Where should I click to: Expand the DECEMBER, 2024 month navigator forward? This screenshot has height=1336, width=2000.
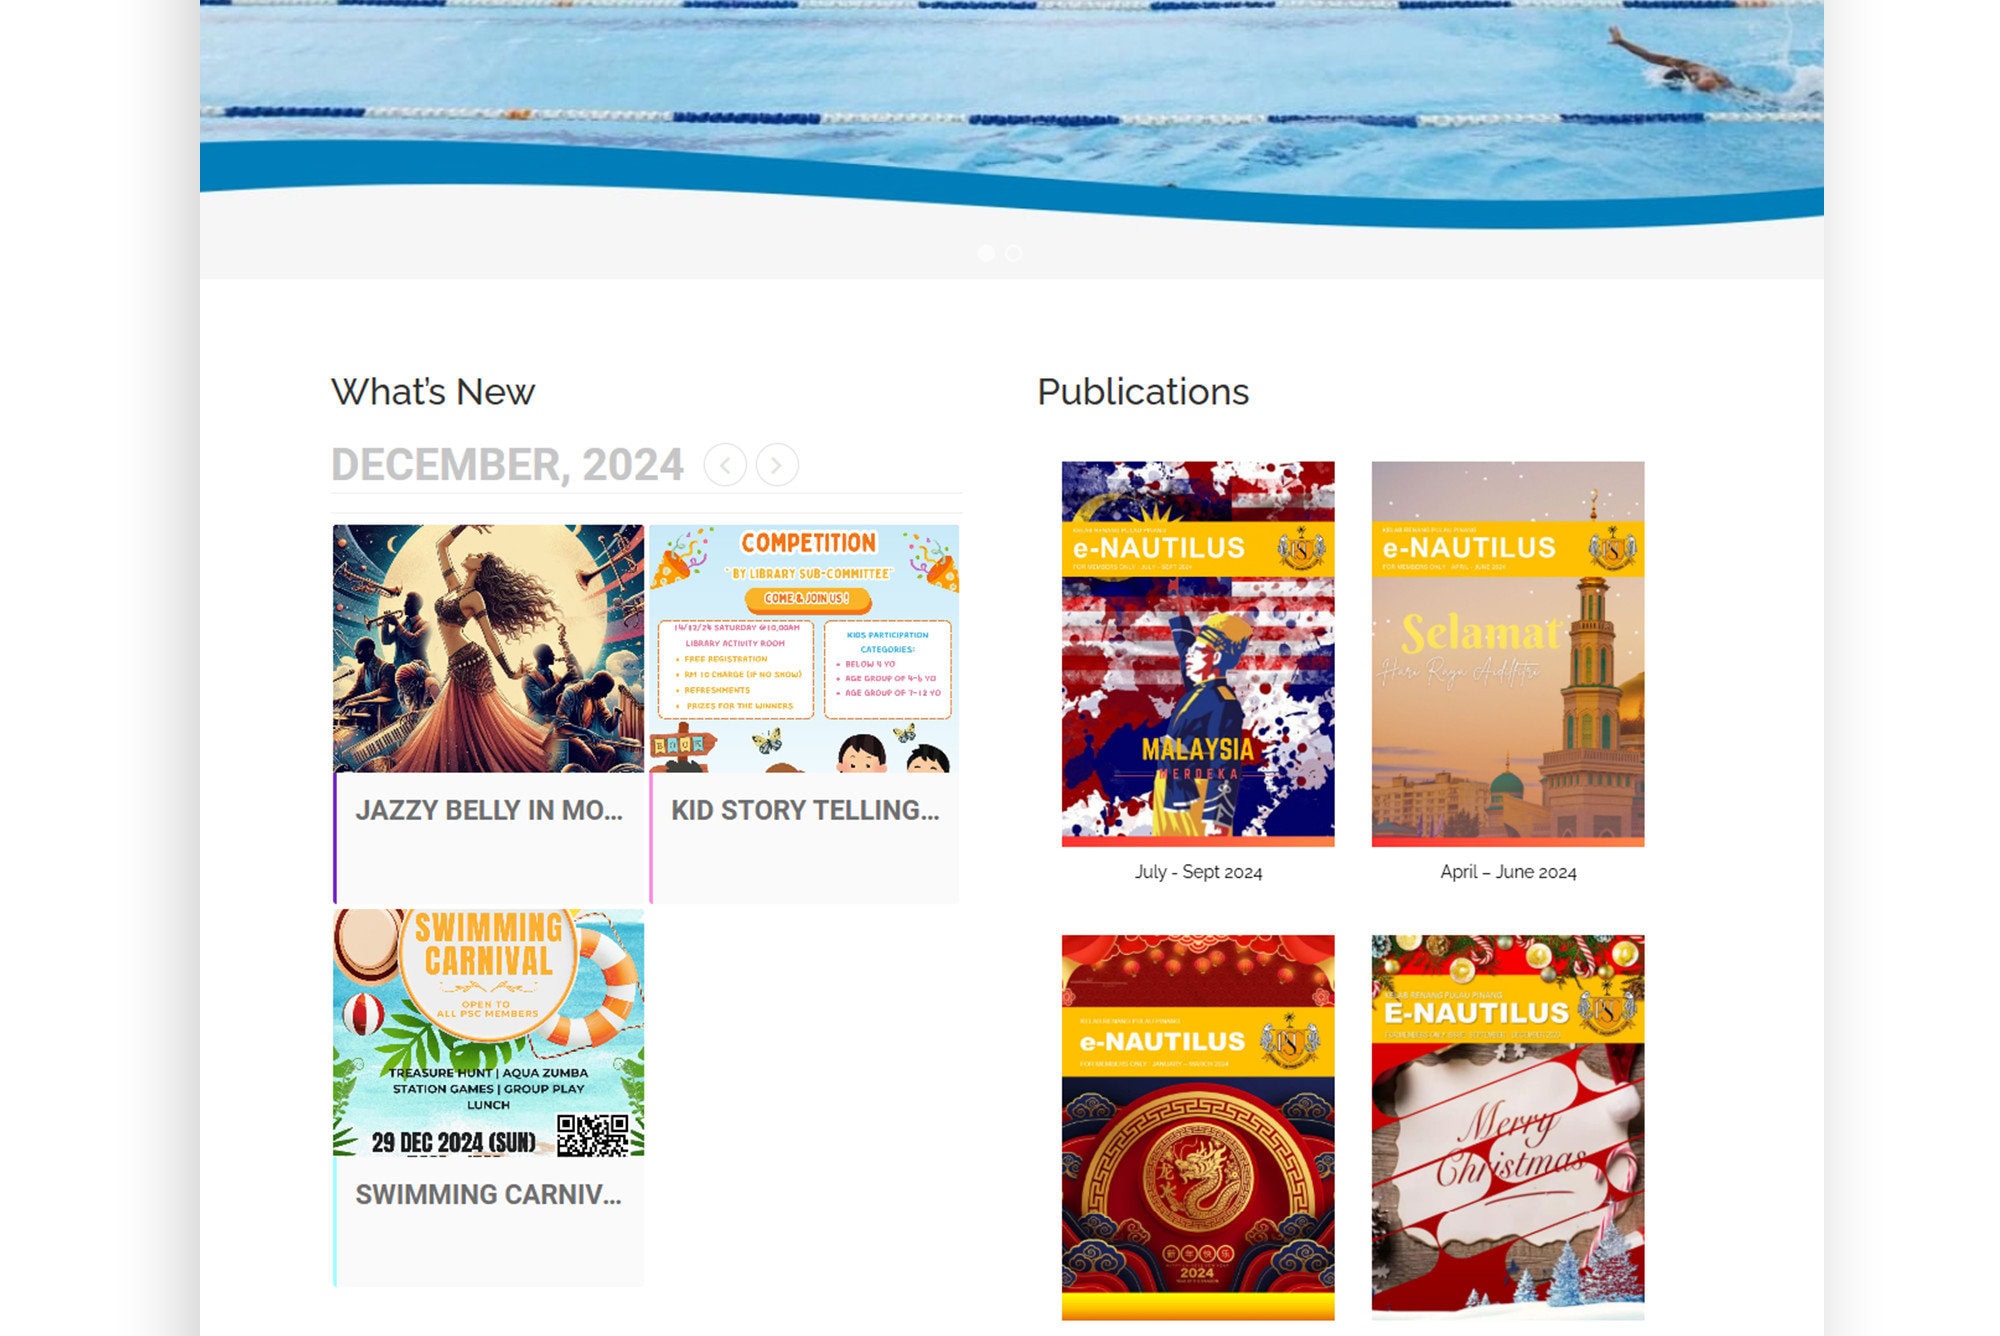777,464
